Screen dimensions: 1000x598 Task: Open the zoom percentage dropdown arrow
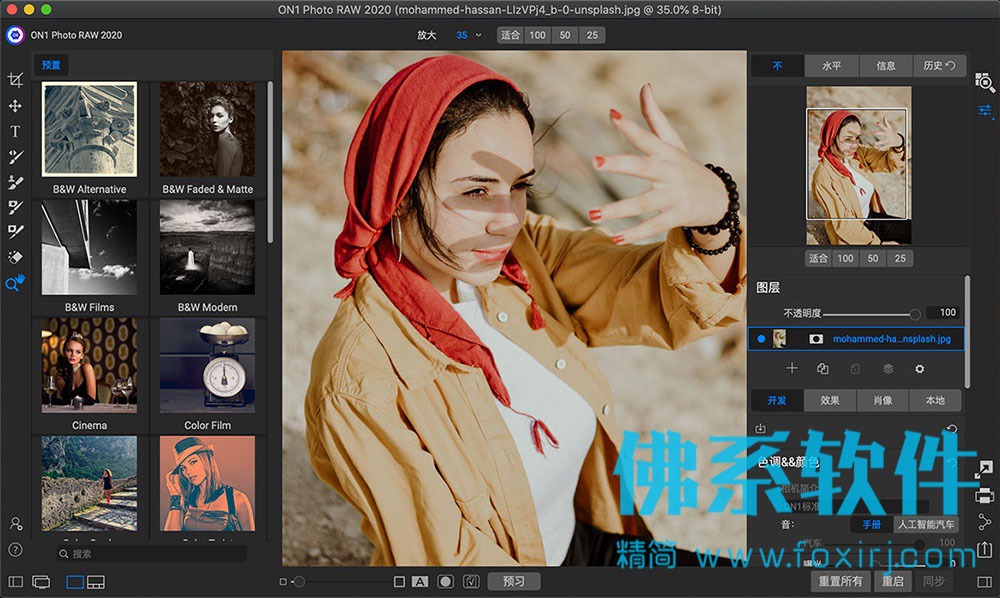tap(478, 35)
